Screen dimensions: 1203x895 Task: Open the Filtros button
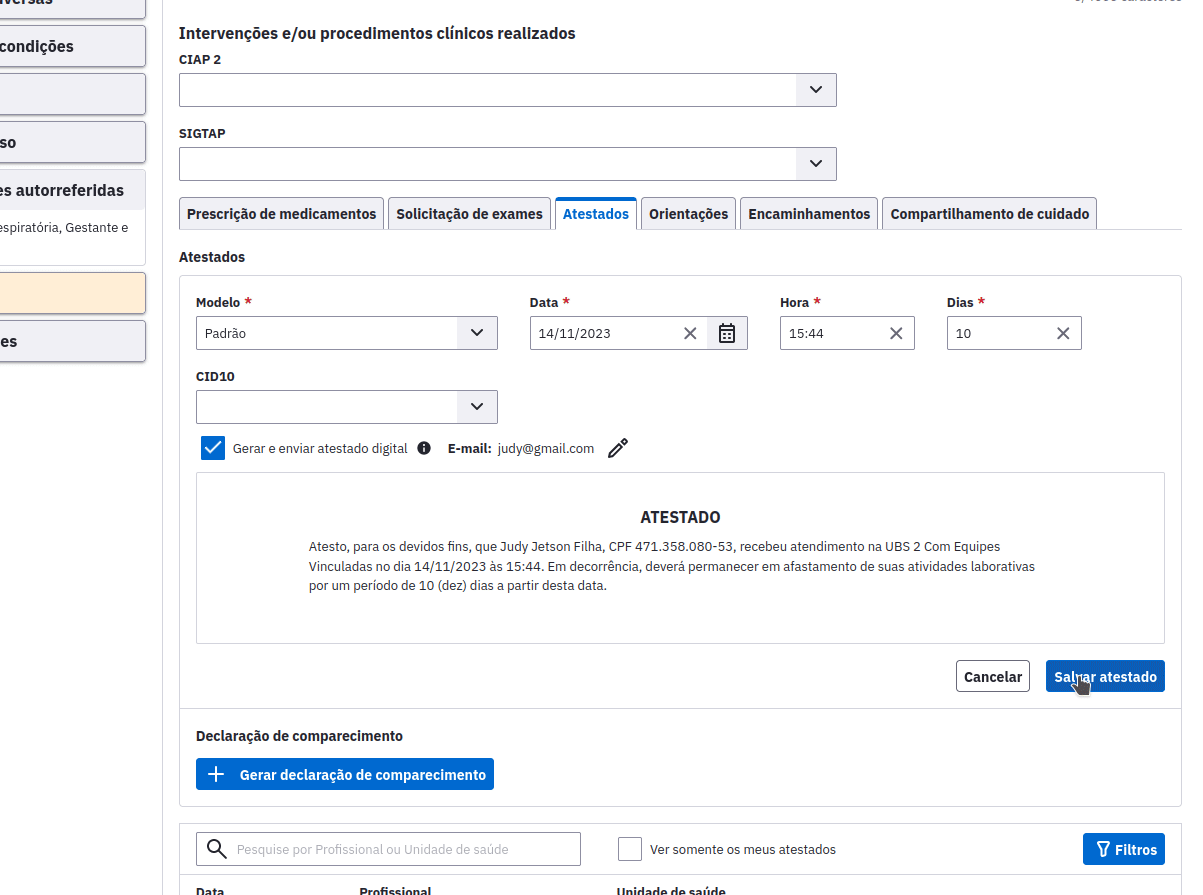tap(1124, 849)
